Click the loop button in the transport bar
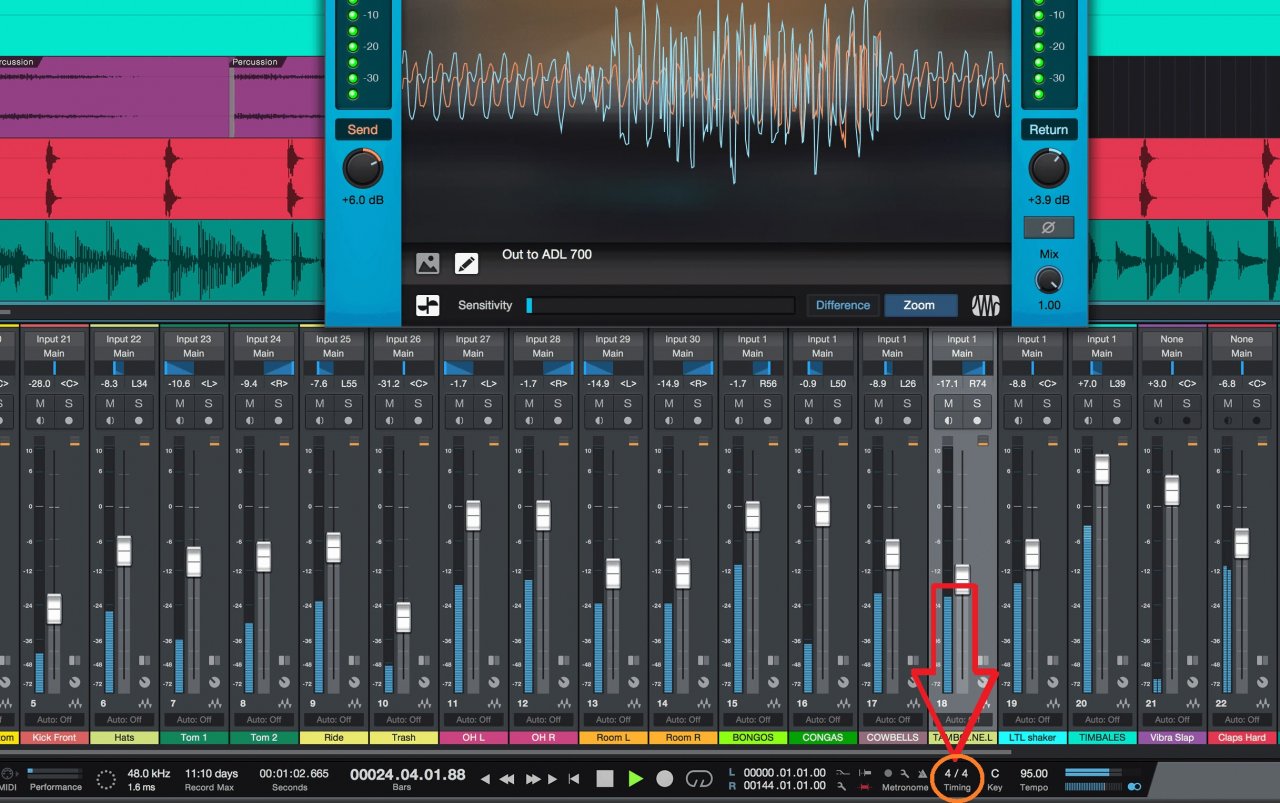The image size is (1280, 803). pos(699,778)
